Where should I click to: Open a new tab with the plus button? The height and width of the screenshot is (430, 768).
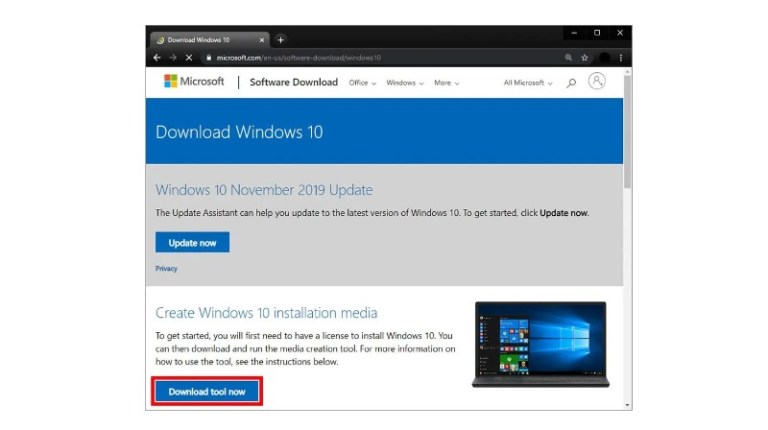[x=281, y=40]
